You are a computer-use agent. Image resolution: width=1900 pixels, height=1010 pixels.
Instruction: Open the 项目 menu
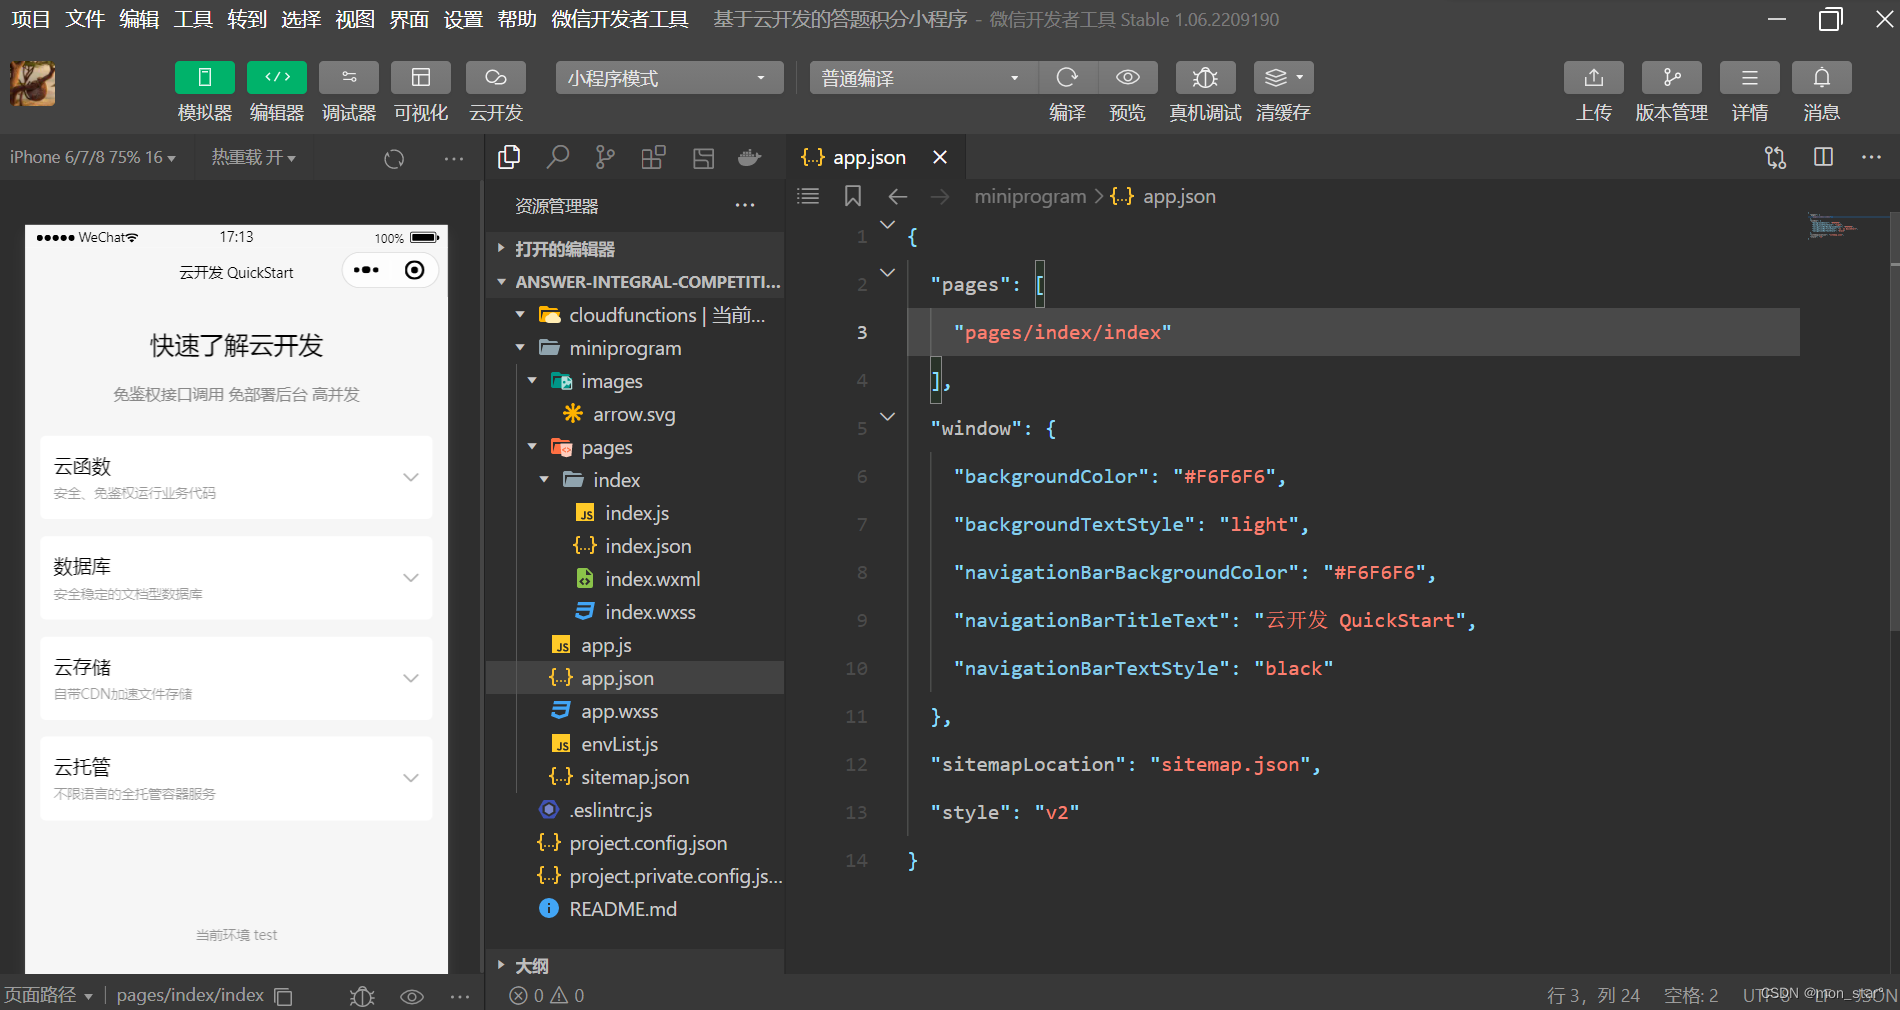(x=30, y=19)
